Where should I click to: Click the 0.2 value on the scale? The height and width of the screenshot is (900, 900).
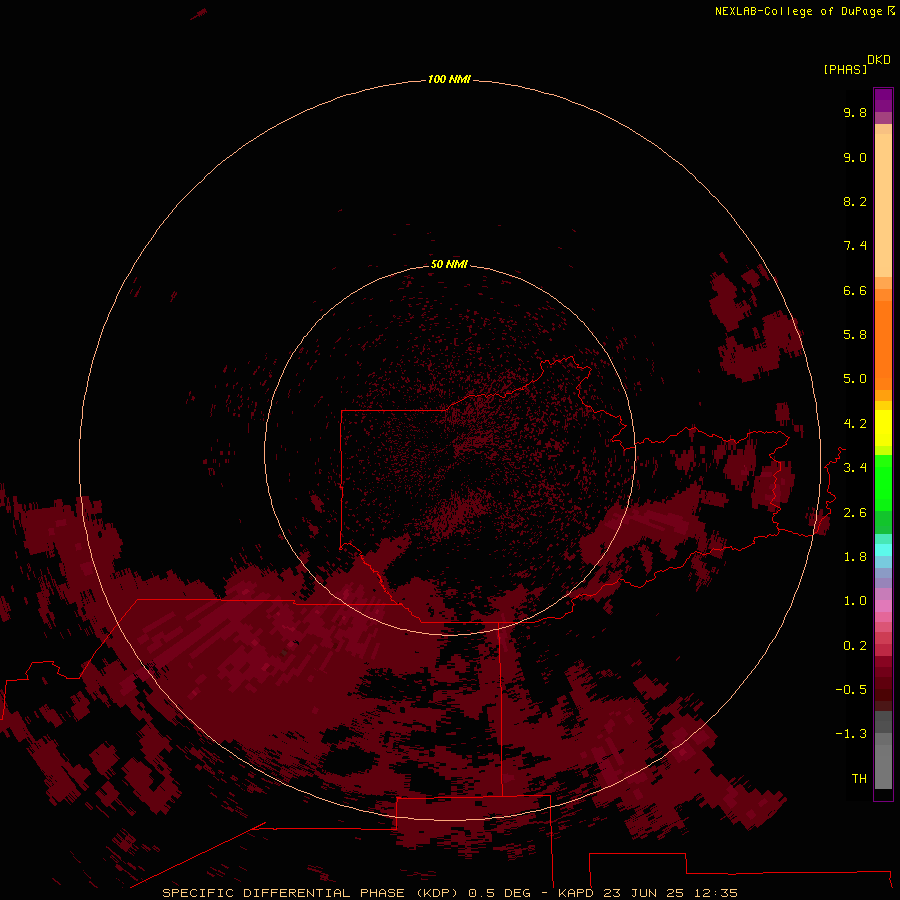855,646
